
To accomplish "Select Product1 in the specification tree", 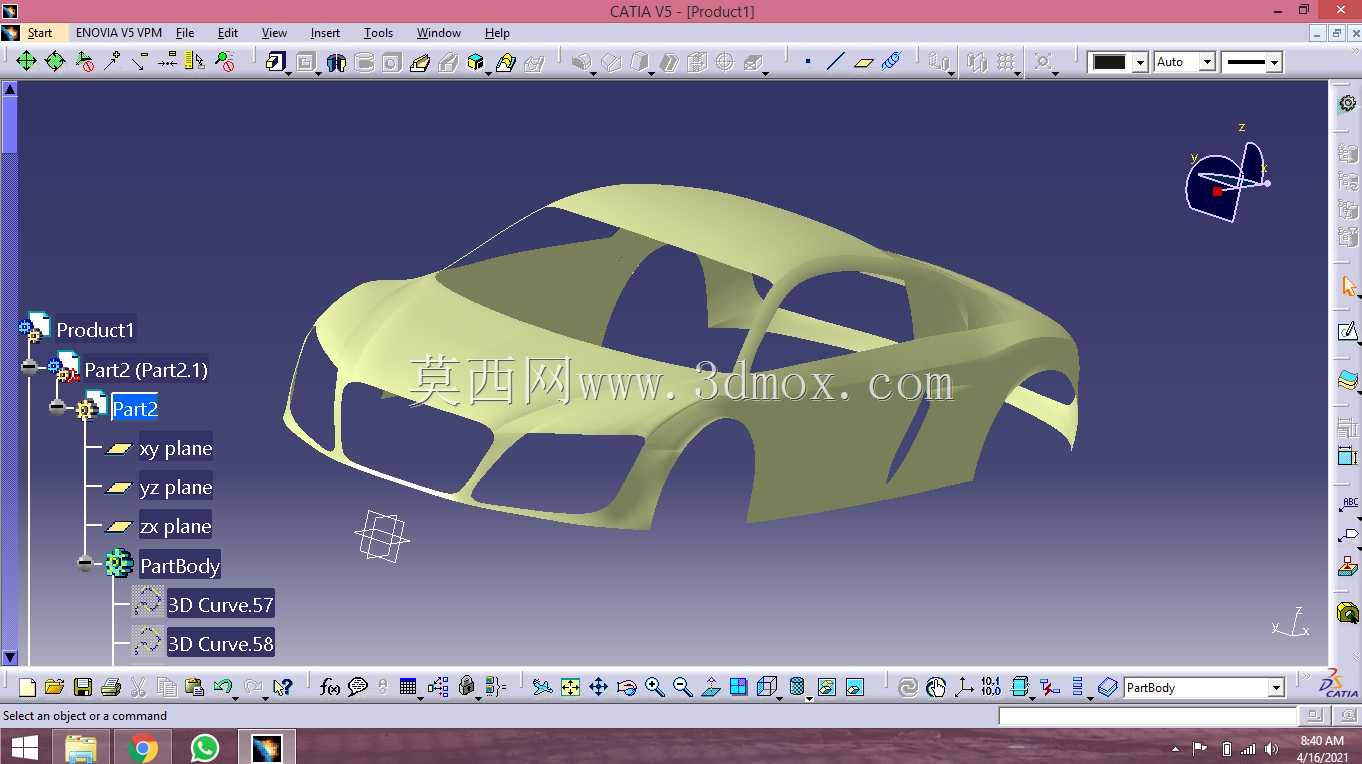I will (x=95, y=329).
